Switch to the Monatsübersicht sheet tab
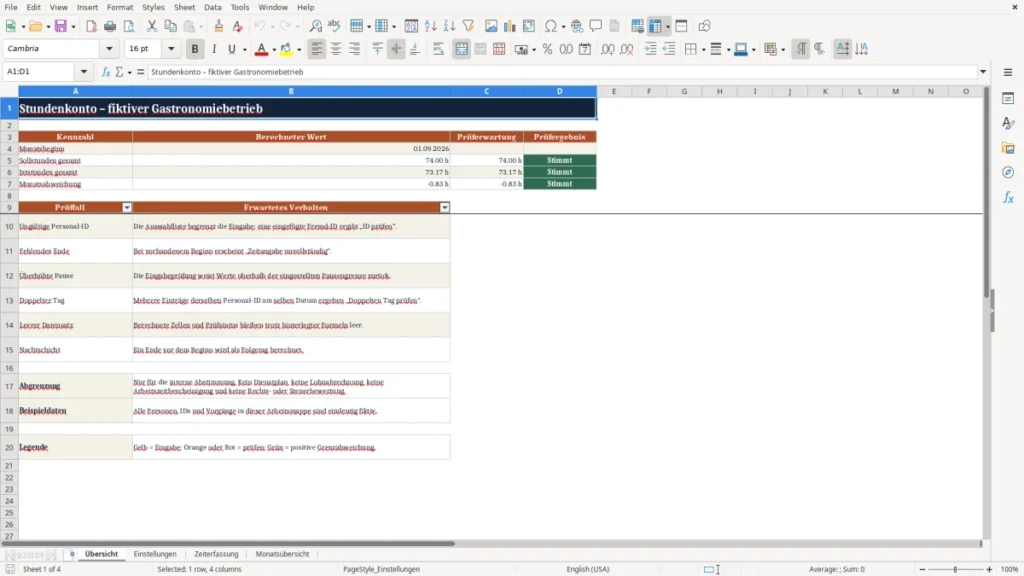This screenshot has width=1024, height=576. [282, 554]
